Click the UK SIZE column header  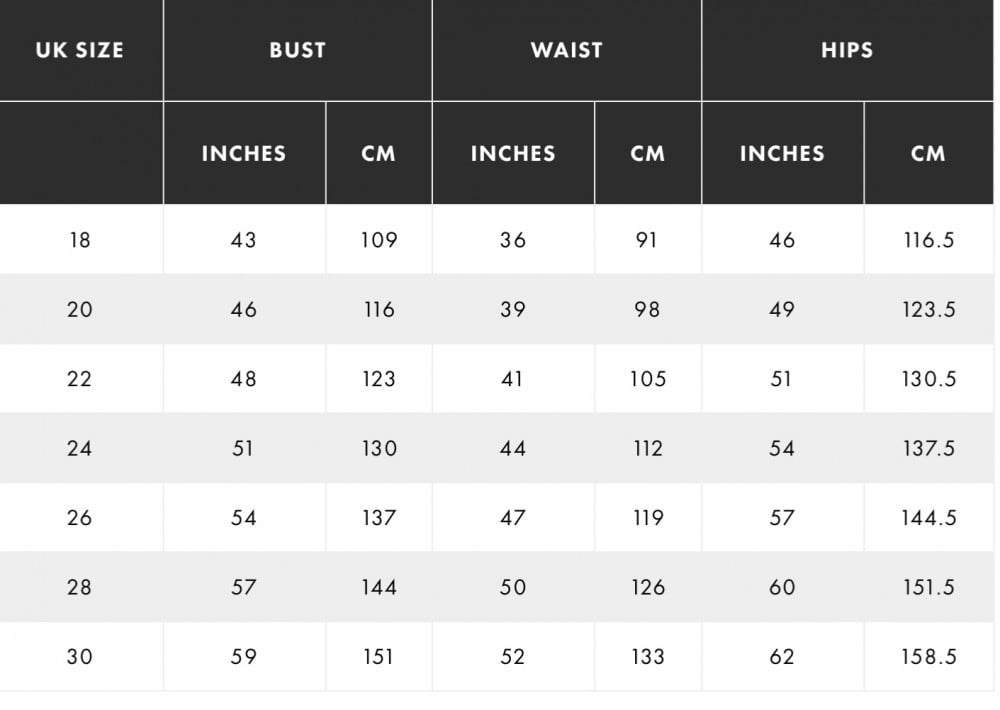[80, 50]
